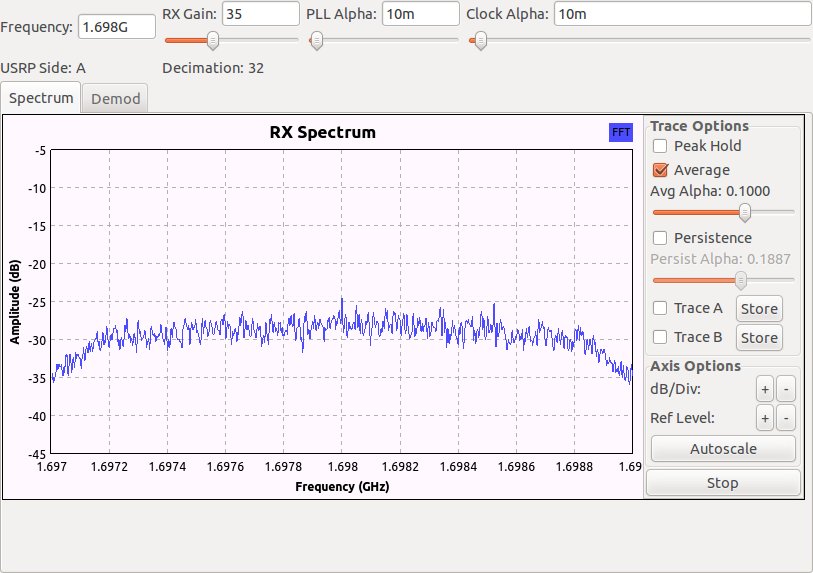Viewport: 813px width, 573px height.
Task: Click the blue FFT legend swatch
Action: pyautogui.click(x=620, y=132)
